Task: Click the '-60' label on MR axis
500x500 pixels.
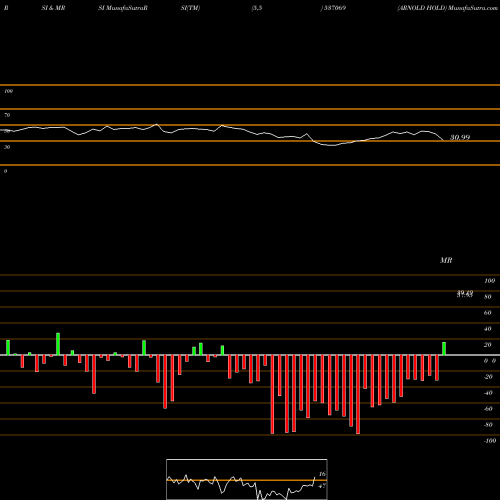Action: click(x=488, y=409)
